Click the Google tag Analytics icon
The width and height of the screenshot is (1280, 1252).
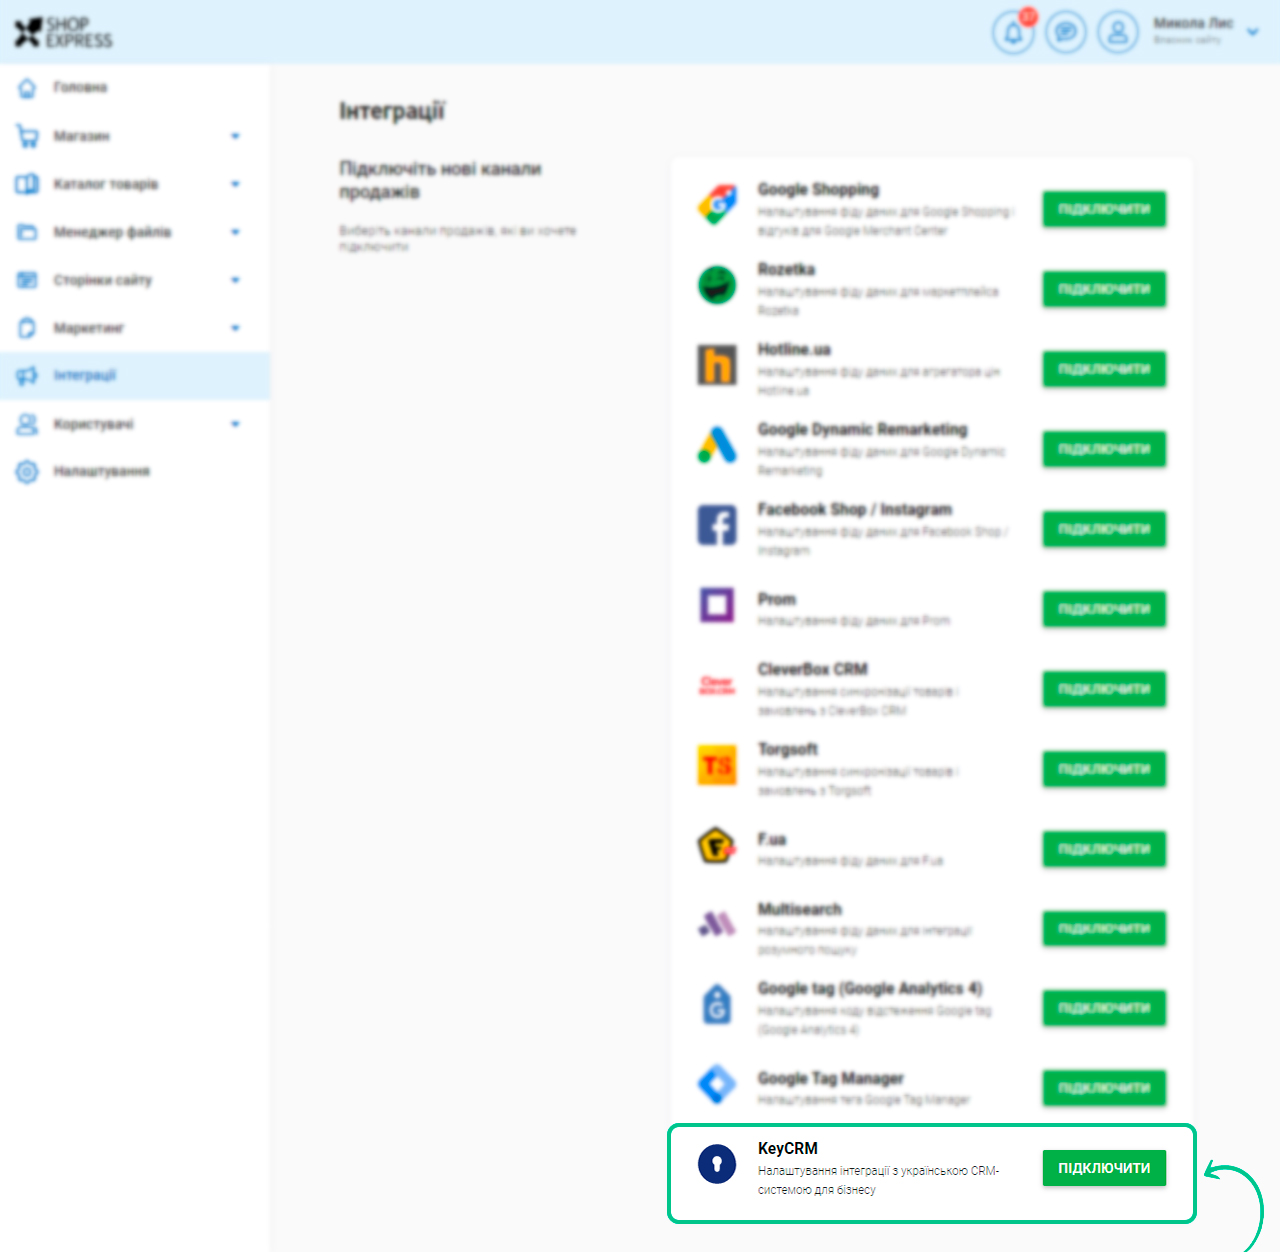point(717,1004)
